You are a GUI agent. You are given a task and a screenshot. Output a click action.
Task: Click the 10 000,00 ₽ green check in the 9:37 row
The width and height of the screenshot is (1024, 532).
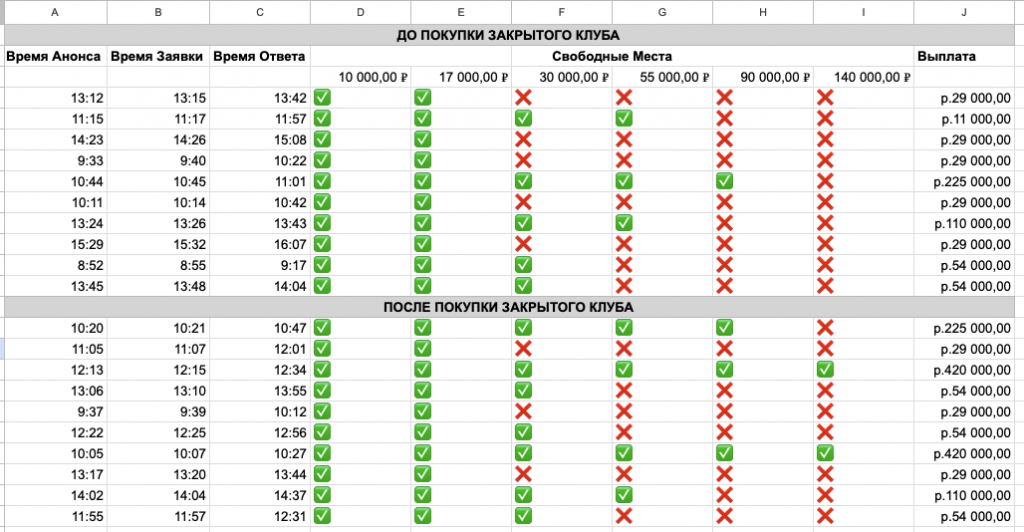322,411
